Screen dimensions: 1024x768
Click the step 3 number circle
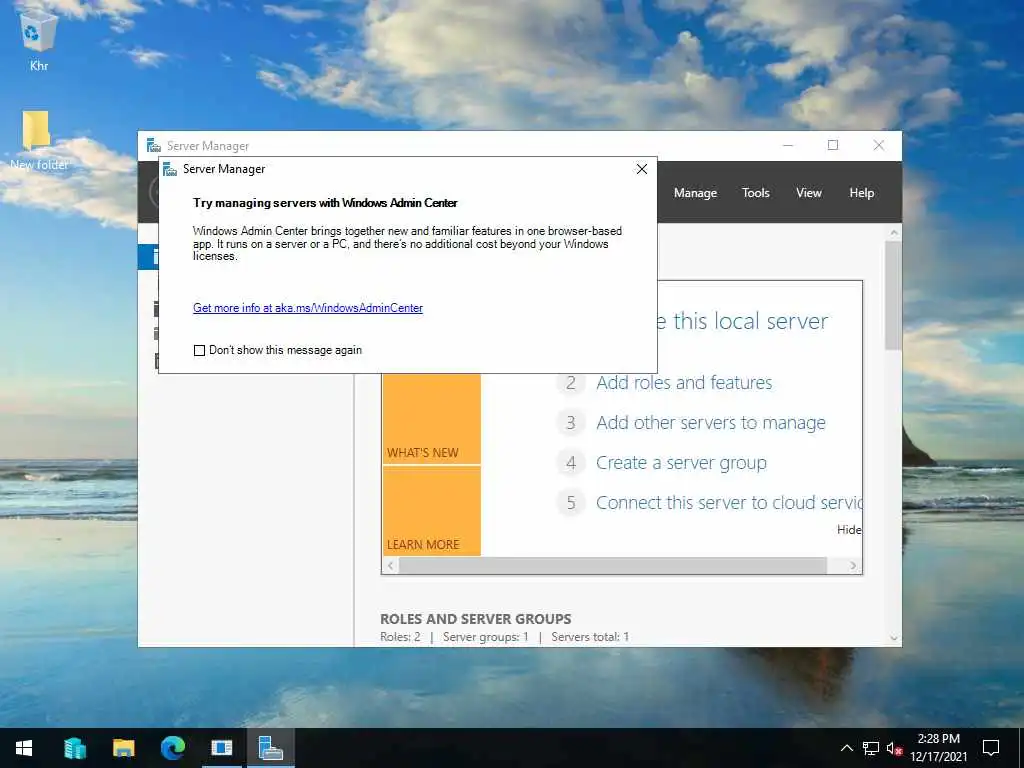point(571,423)
